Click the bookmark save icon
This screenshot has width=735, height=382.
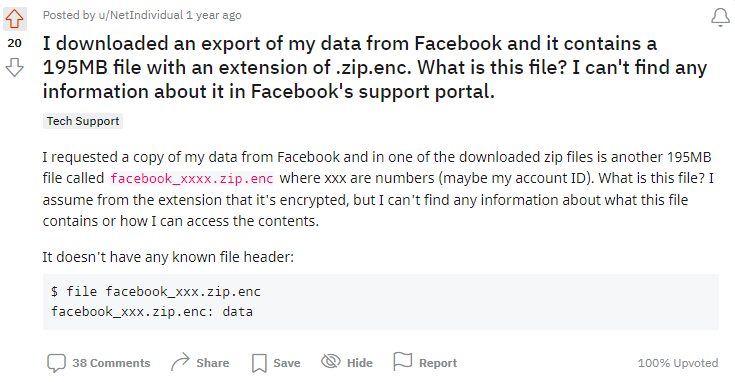click(x=259, y=363)
